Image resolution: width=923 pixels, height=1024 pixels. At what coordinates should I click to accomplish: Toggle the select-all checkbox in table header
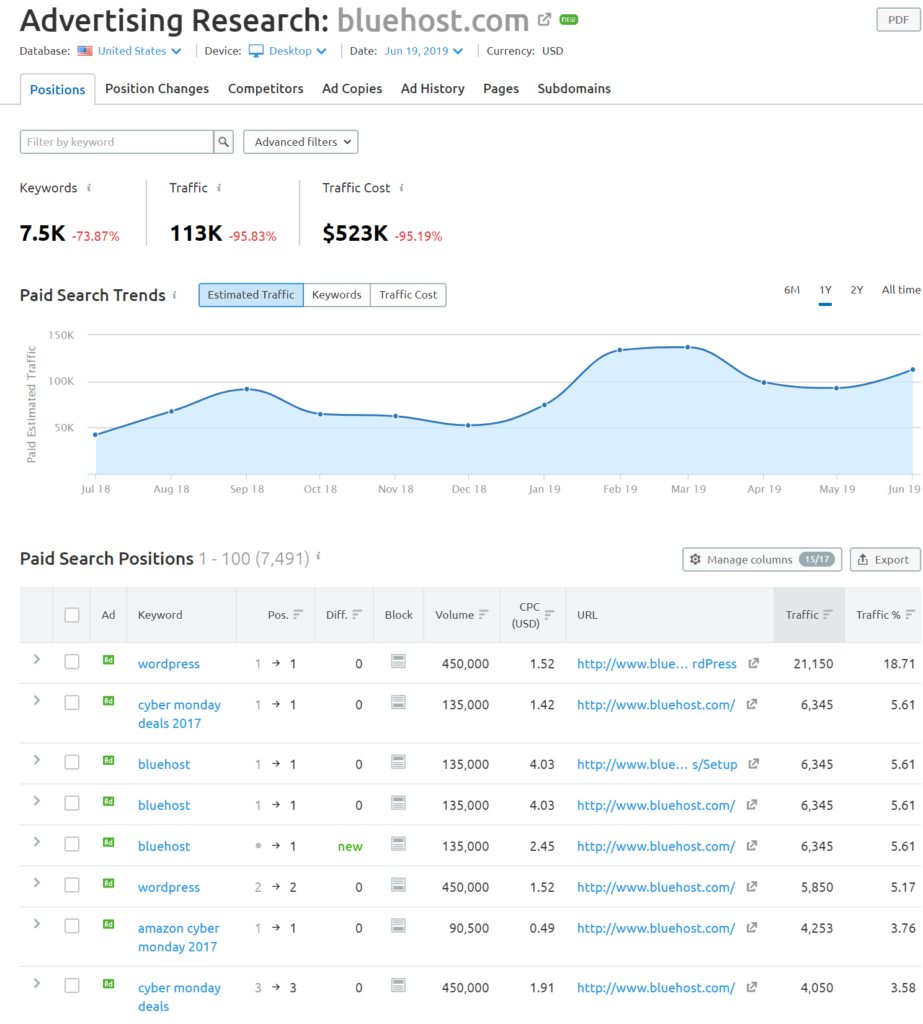pyautogui.click(x=72, y=615)
